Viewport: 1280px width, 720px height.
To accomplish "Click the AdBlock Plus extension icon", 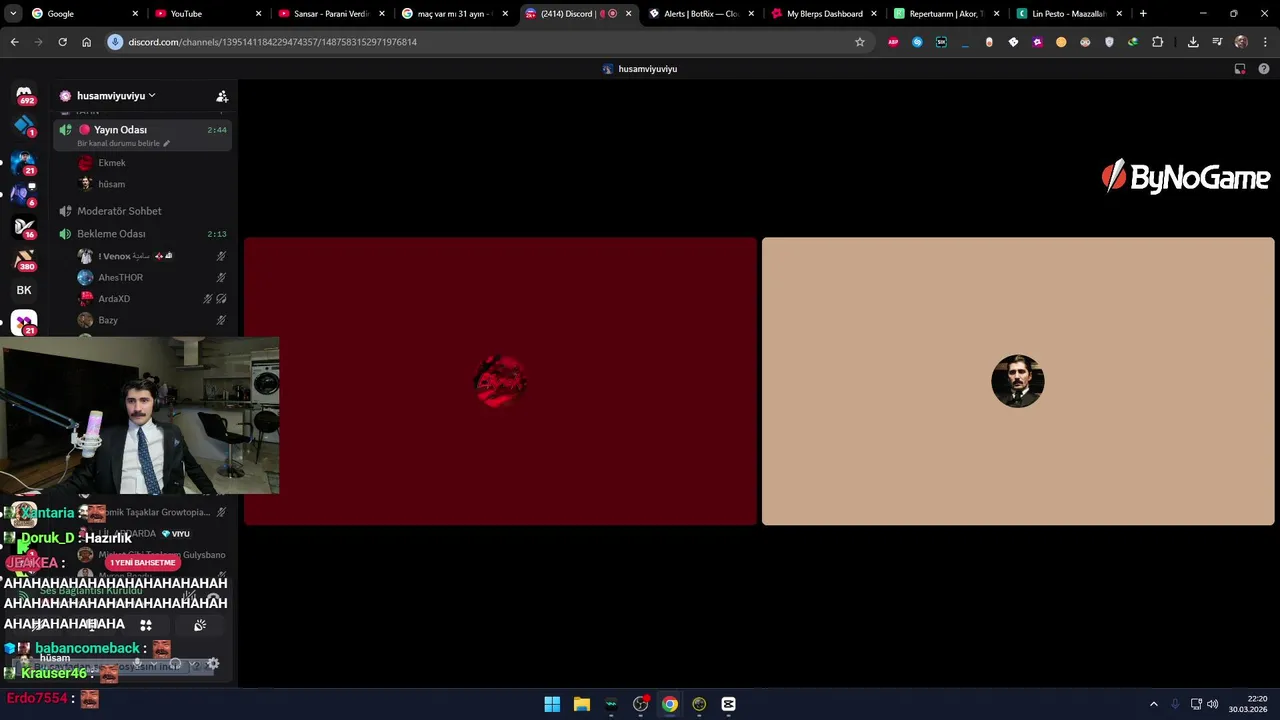I will pyautogui.click(x=893, y=42).
